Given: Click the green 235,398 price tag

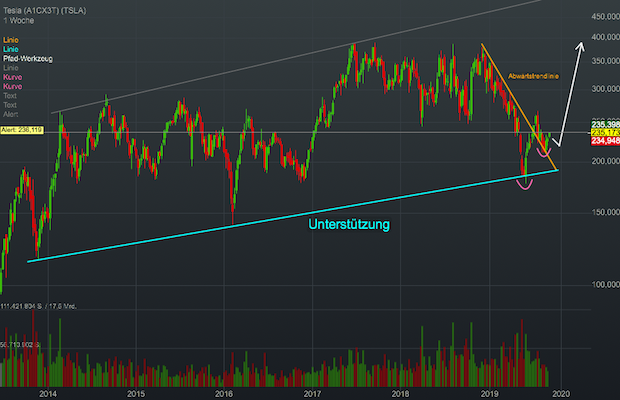Looking at the screenshot, I should tap(605, 124).
